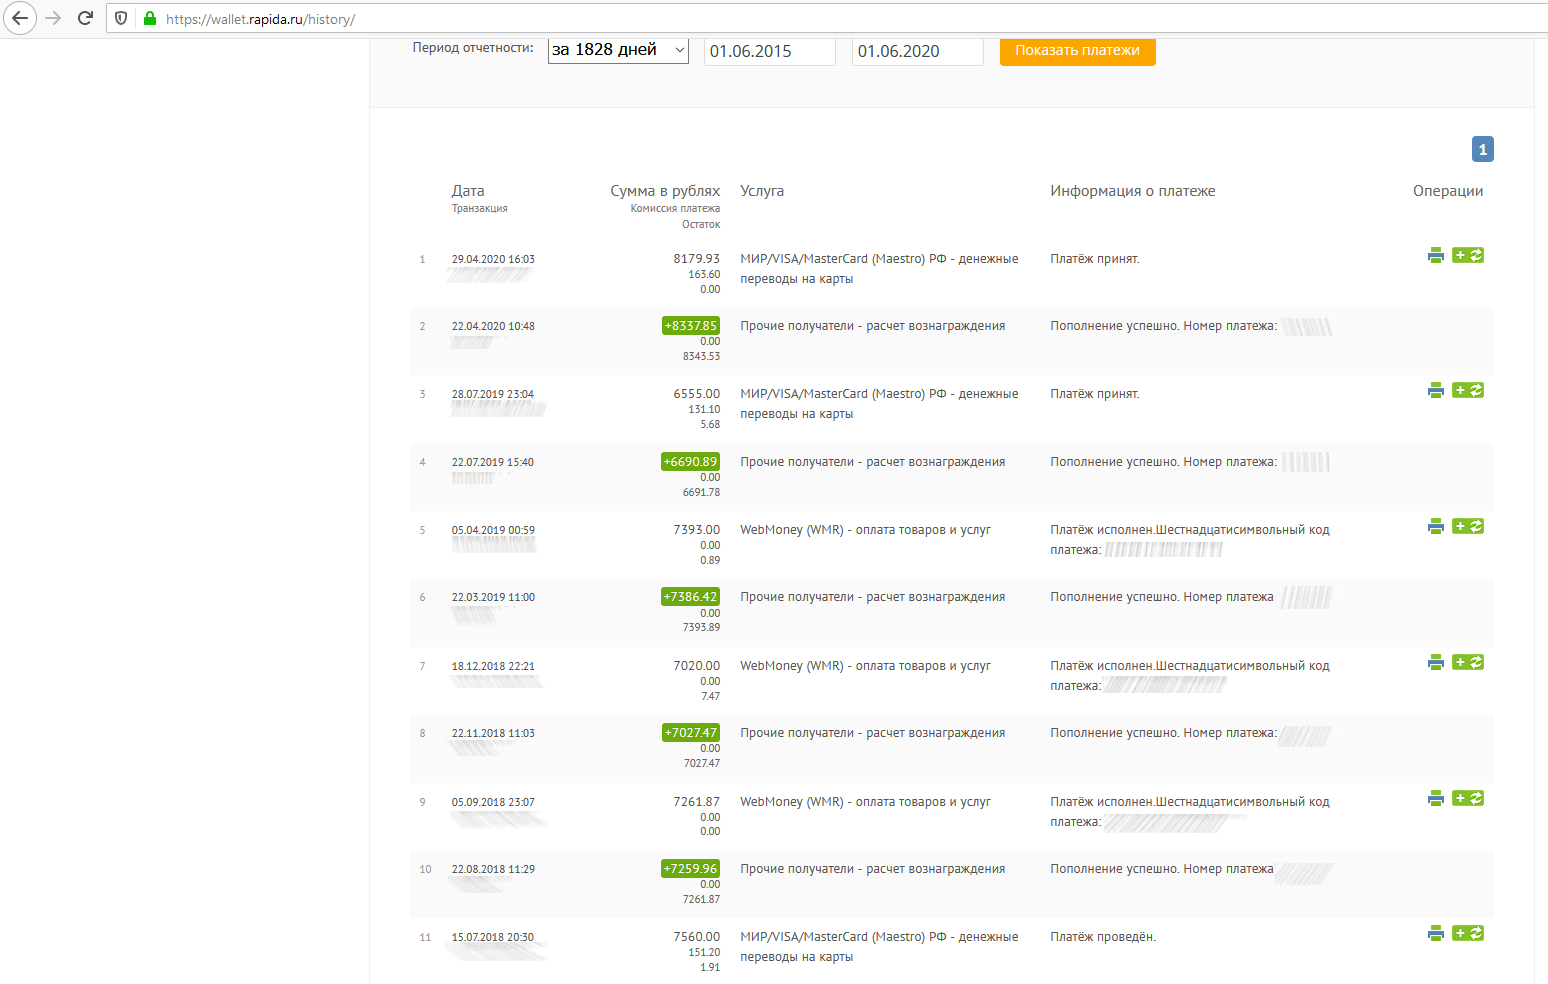Repeat the 28.07.2019 23:04 card transfer
Viewport: 1548px width, 984px height.
point(1468,390)
